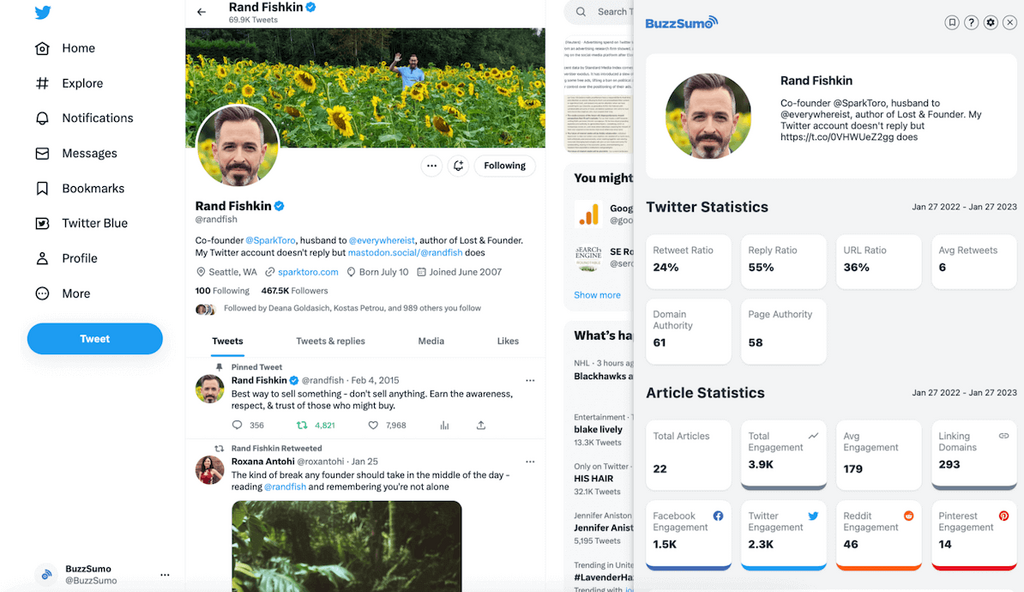Click the BuzzSumo help question mark icon
Image resolution: width=1024 pixels, height=592 pixels.
pos(971,23)
